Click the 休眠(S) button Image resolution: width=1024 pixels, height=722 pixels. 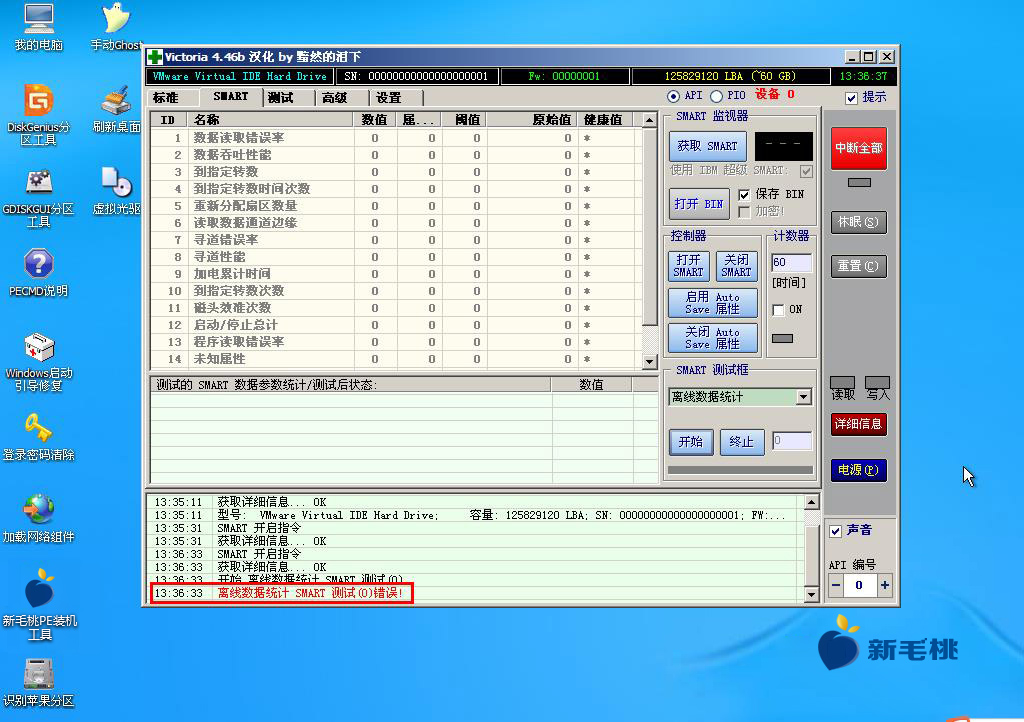(x=859, y=223)
